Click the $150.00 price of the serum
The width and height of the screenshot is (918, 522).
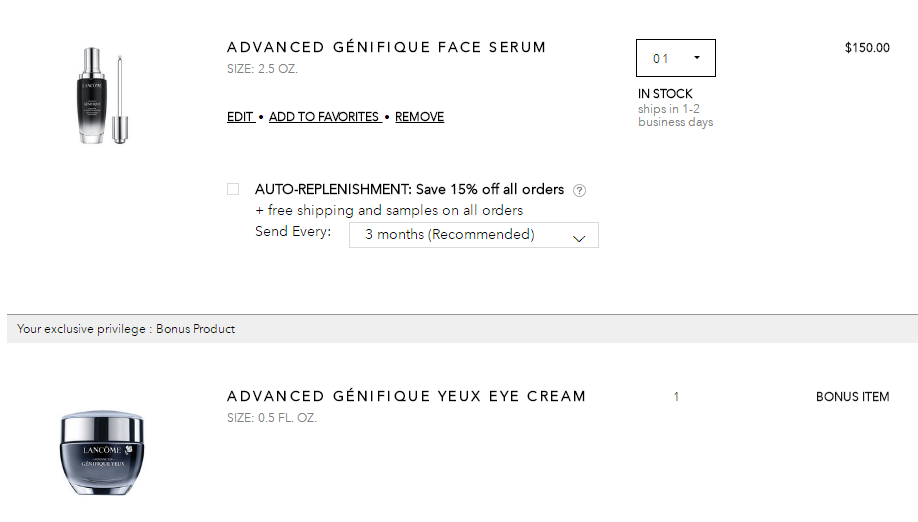[867, 48]
